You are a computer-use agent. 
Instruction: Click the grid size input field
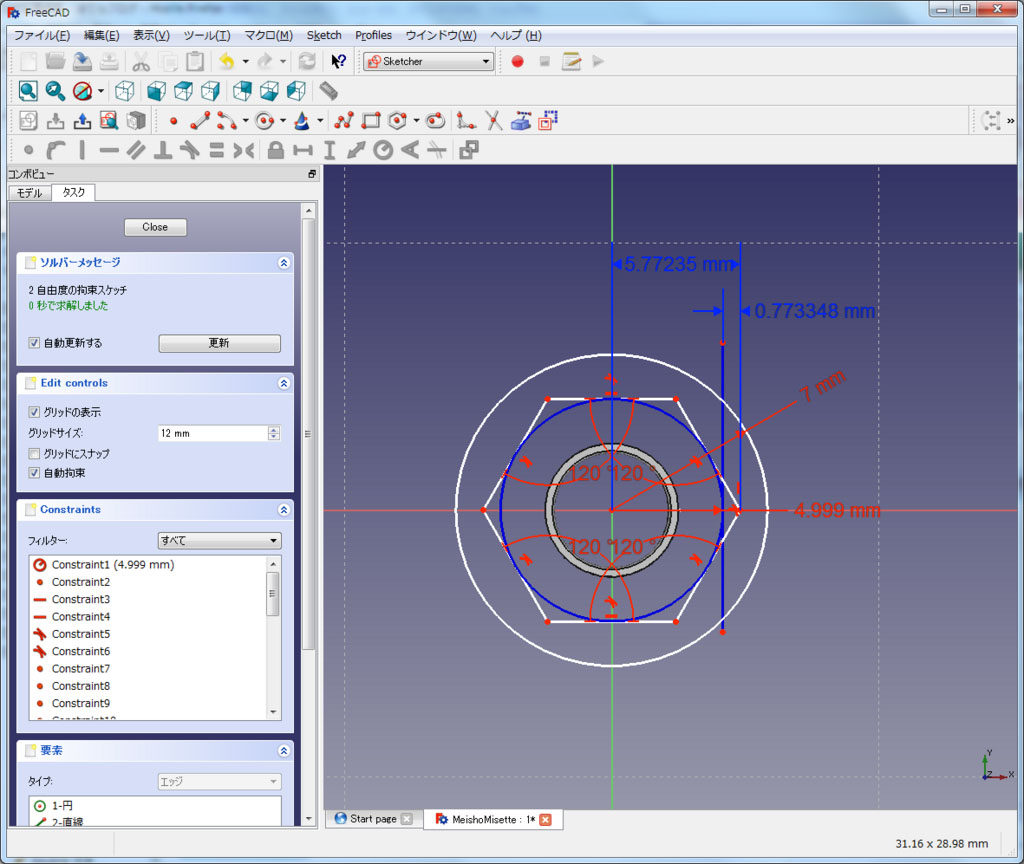coord(212,434)
